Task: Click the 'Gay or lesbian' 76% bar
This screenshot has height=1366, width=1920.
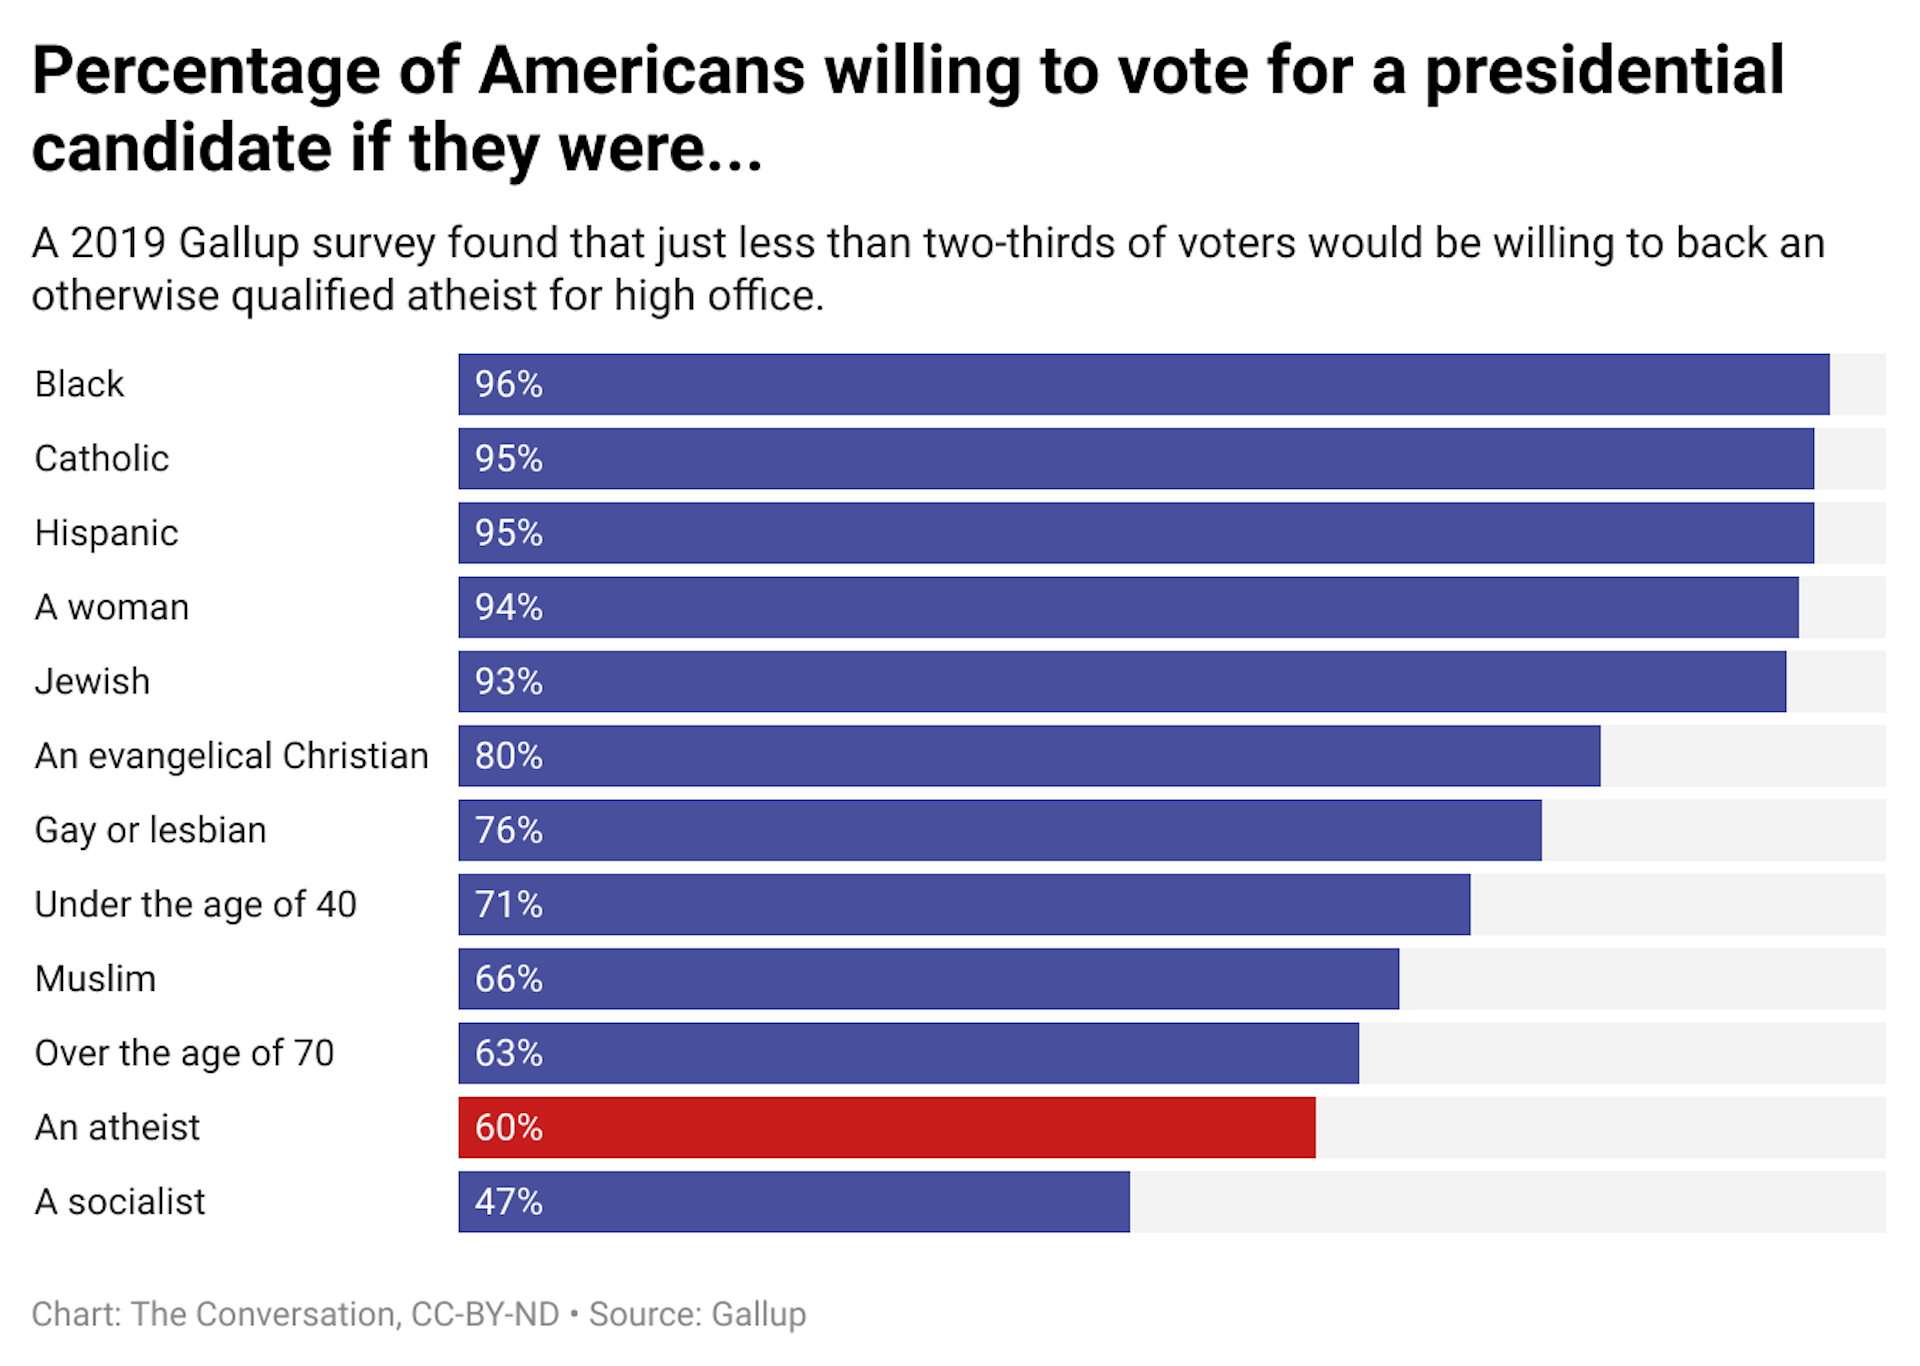Action: click(1000, 830)
